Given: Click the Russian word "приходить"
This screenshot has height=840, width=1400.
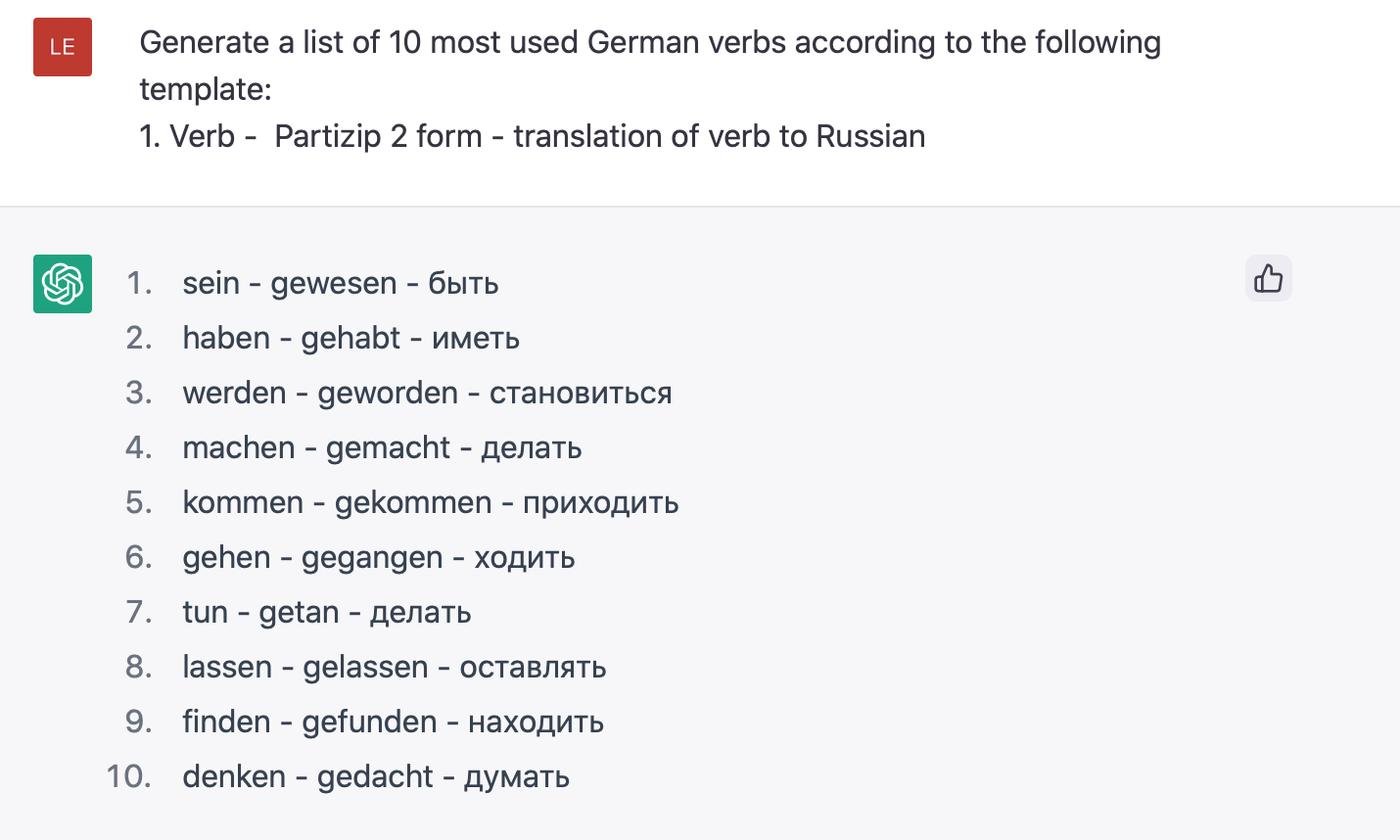Looking at the screenshot, I should (600, 502).
